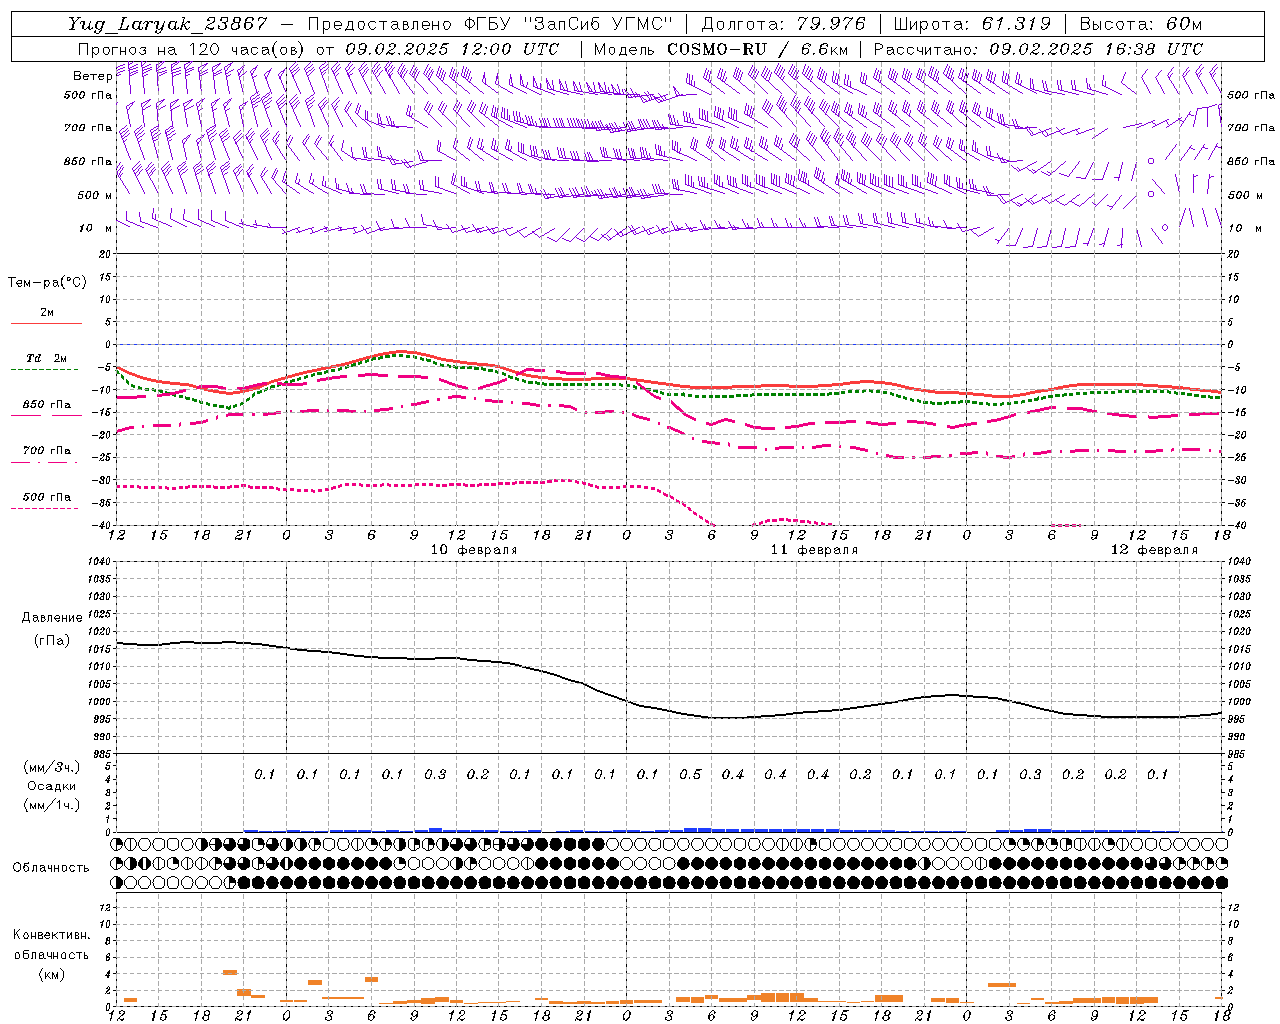Image resolution: width=1280 pixels, height=1024 pixels.
Task: Select the elevation text Высота: 60м
Action: point(1141,24)
